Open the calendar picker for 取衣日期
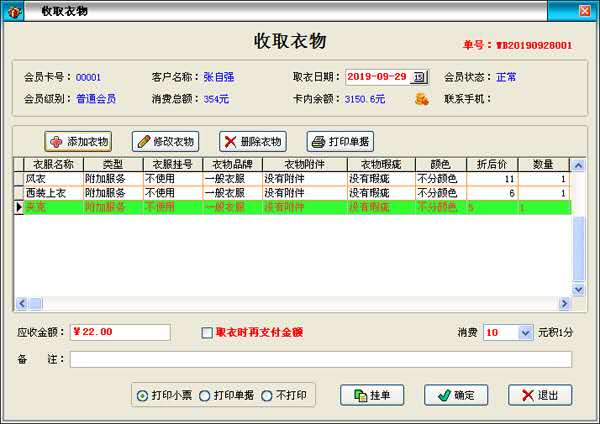This screenshot has height=424, width=600. click(x=419, y=77)
